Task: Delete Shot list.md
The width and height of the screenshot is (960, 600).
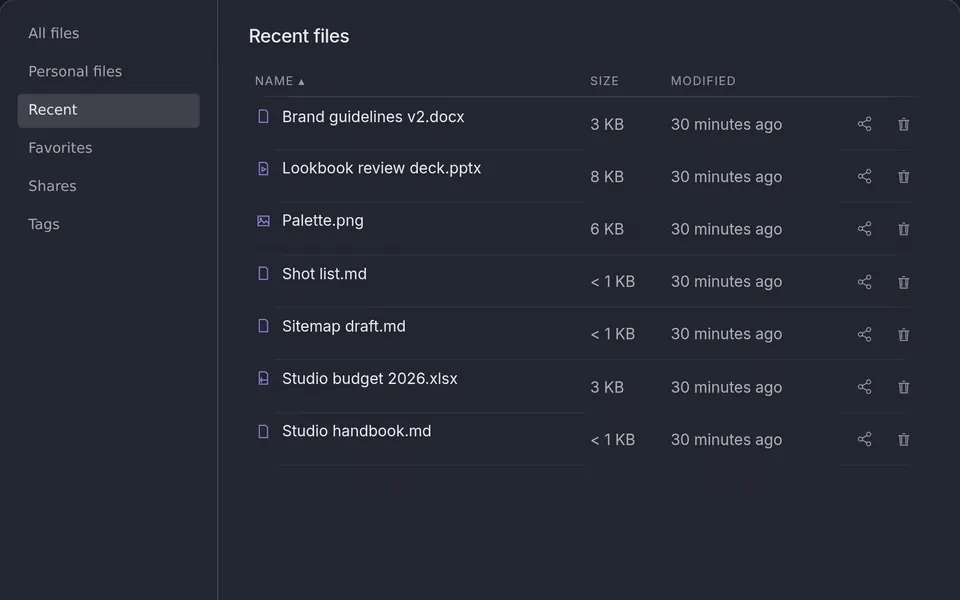Action: pos(903,282)
